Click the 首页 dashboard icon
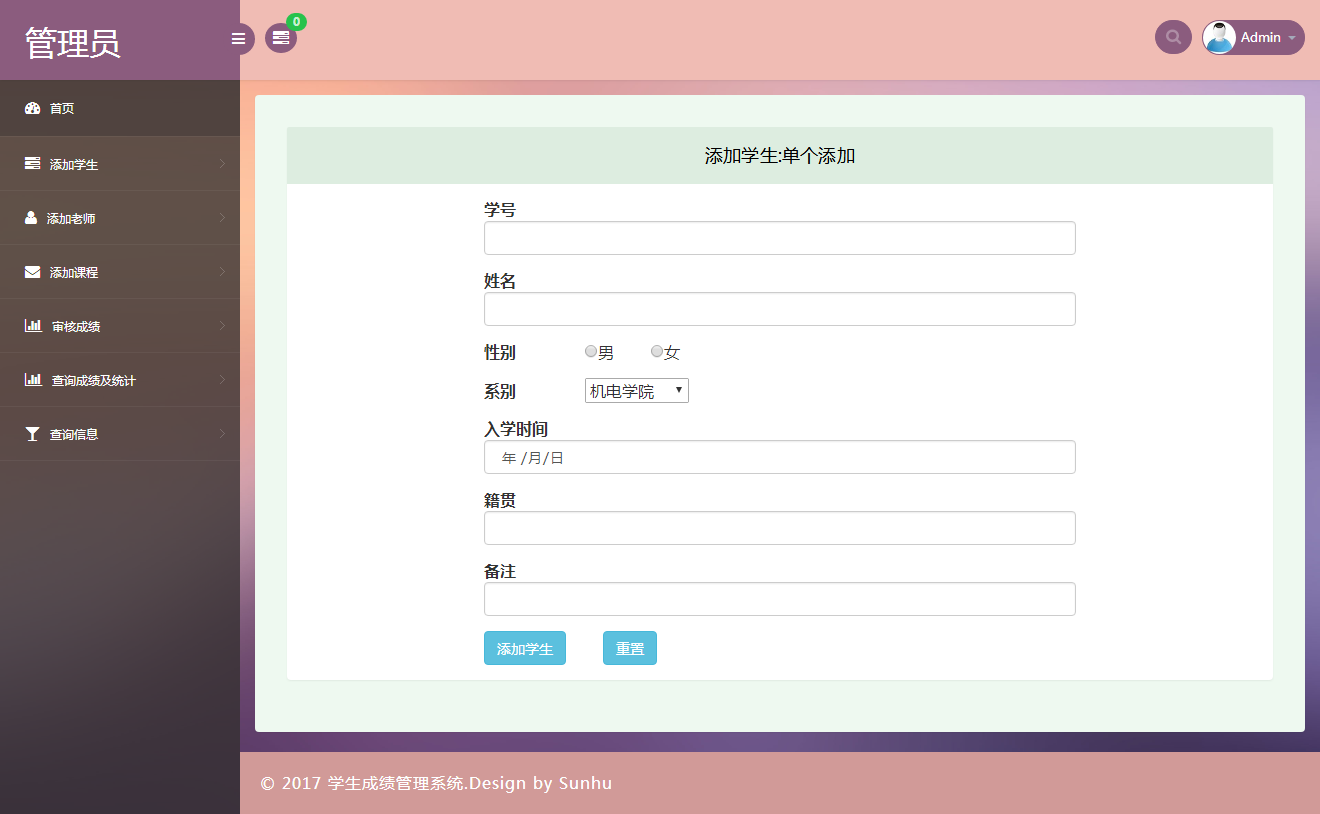The height and width of the screenshot is (814, 1320). point(32,108)
